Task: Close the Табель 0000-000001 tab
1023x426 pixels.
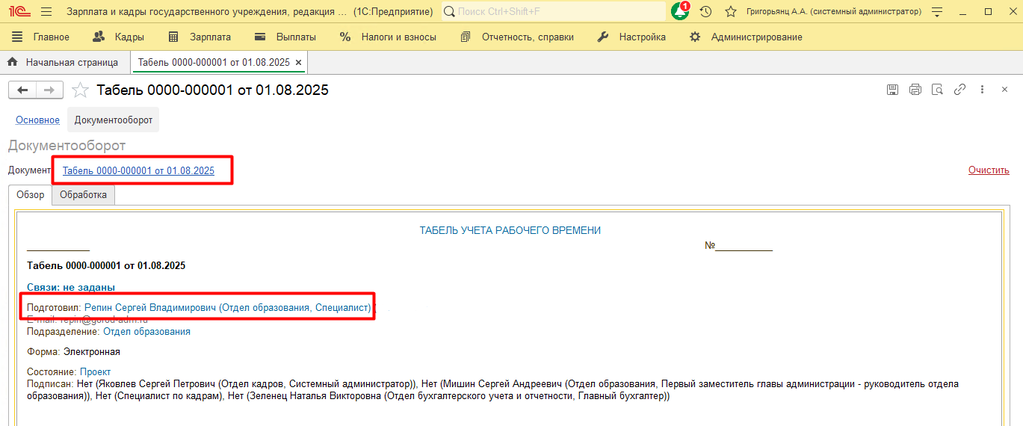Action: coord(298,62)
